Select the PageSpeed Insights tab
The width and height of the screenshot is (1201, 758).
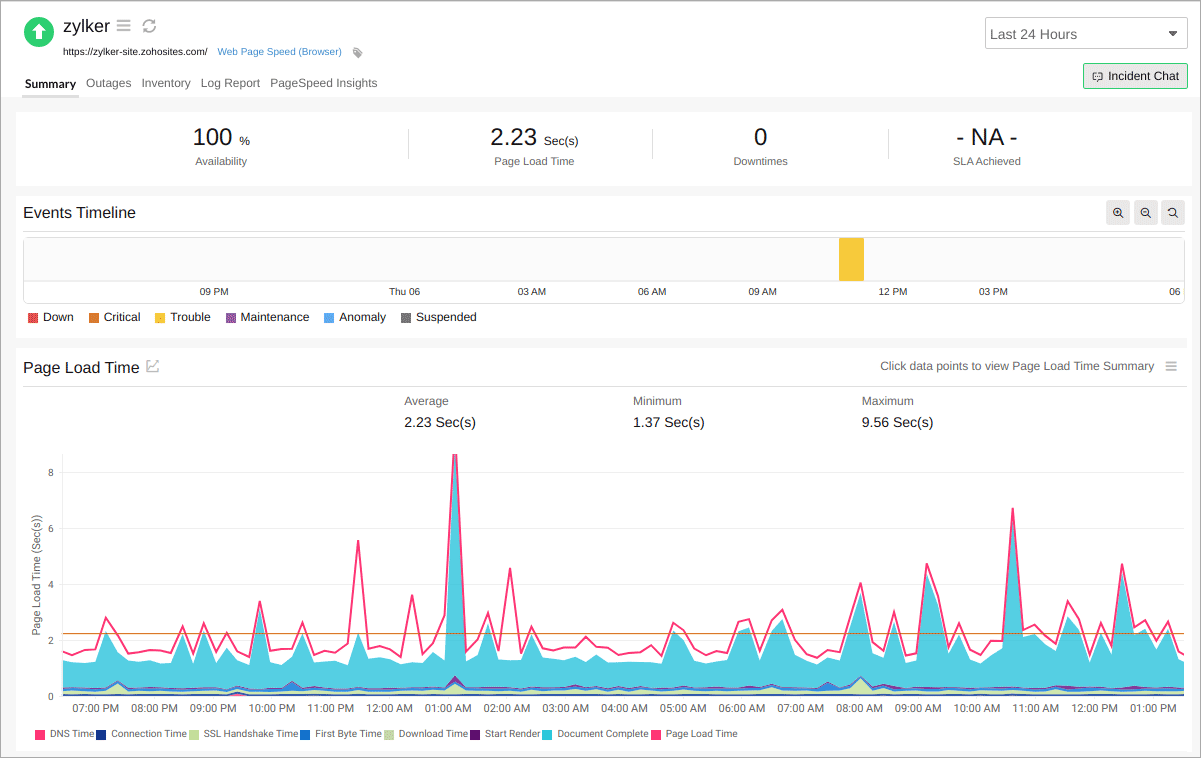point(323,83)
